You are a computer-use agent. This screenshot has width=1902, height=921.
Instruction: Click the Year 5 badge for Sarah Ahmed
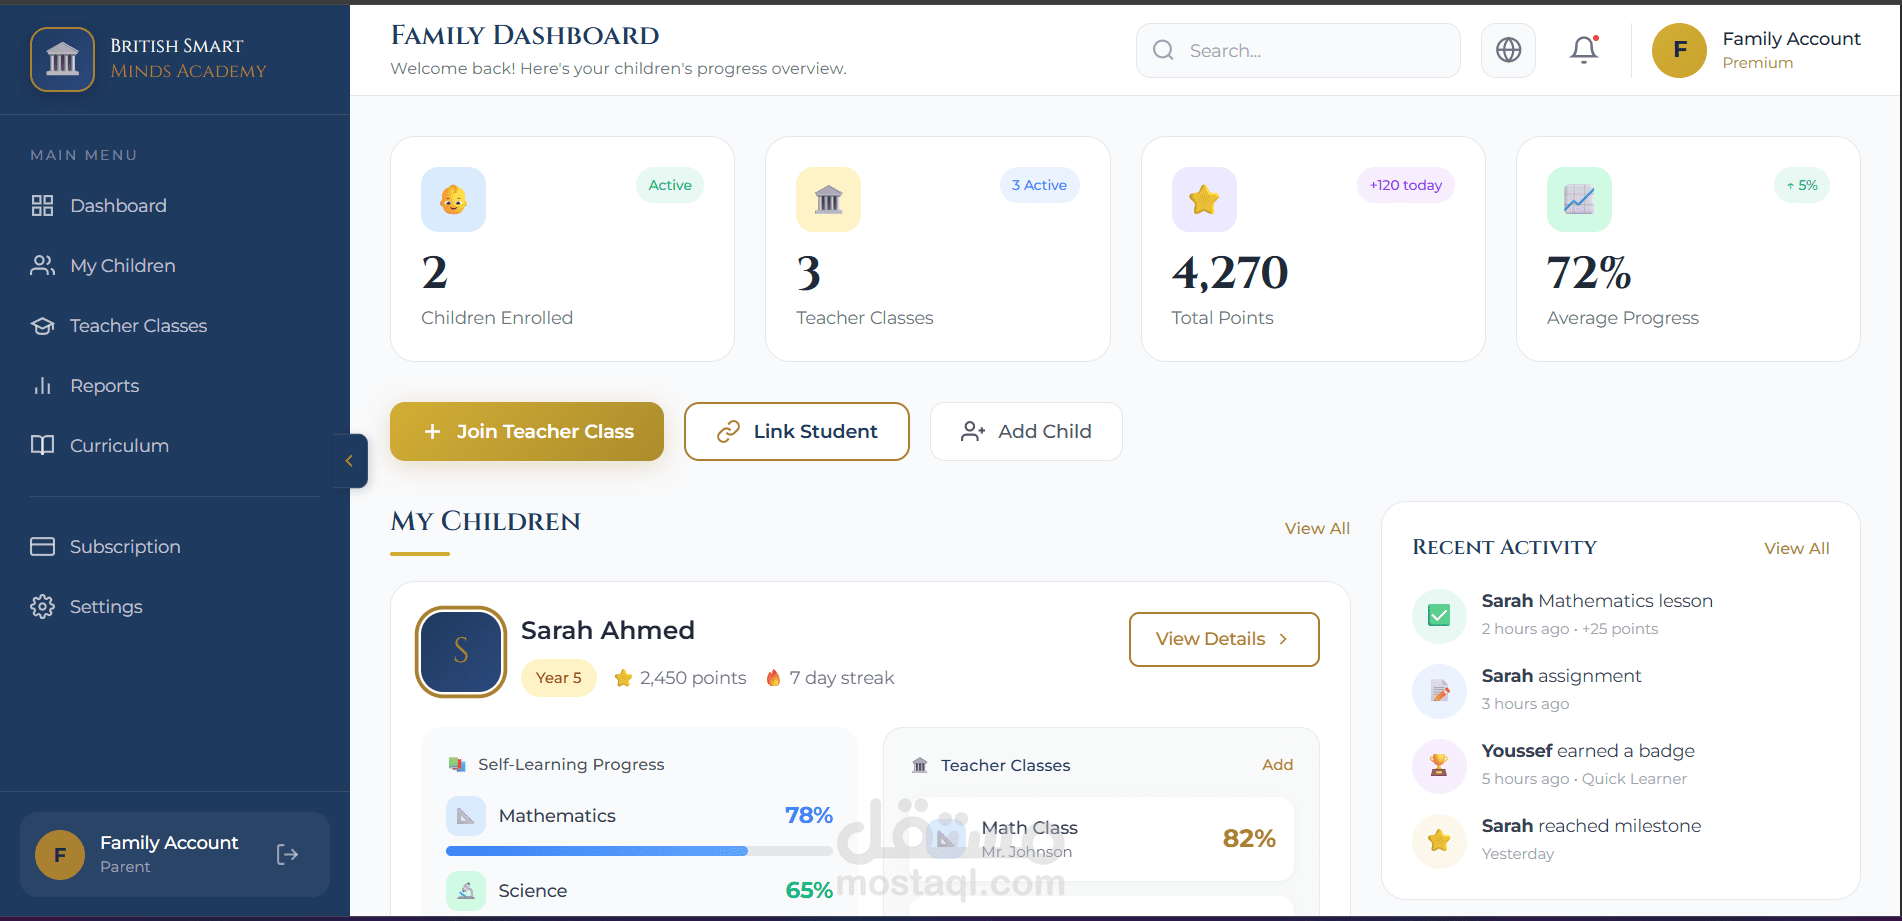tap(558, 678)
